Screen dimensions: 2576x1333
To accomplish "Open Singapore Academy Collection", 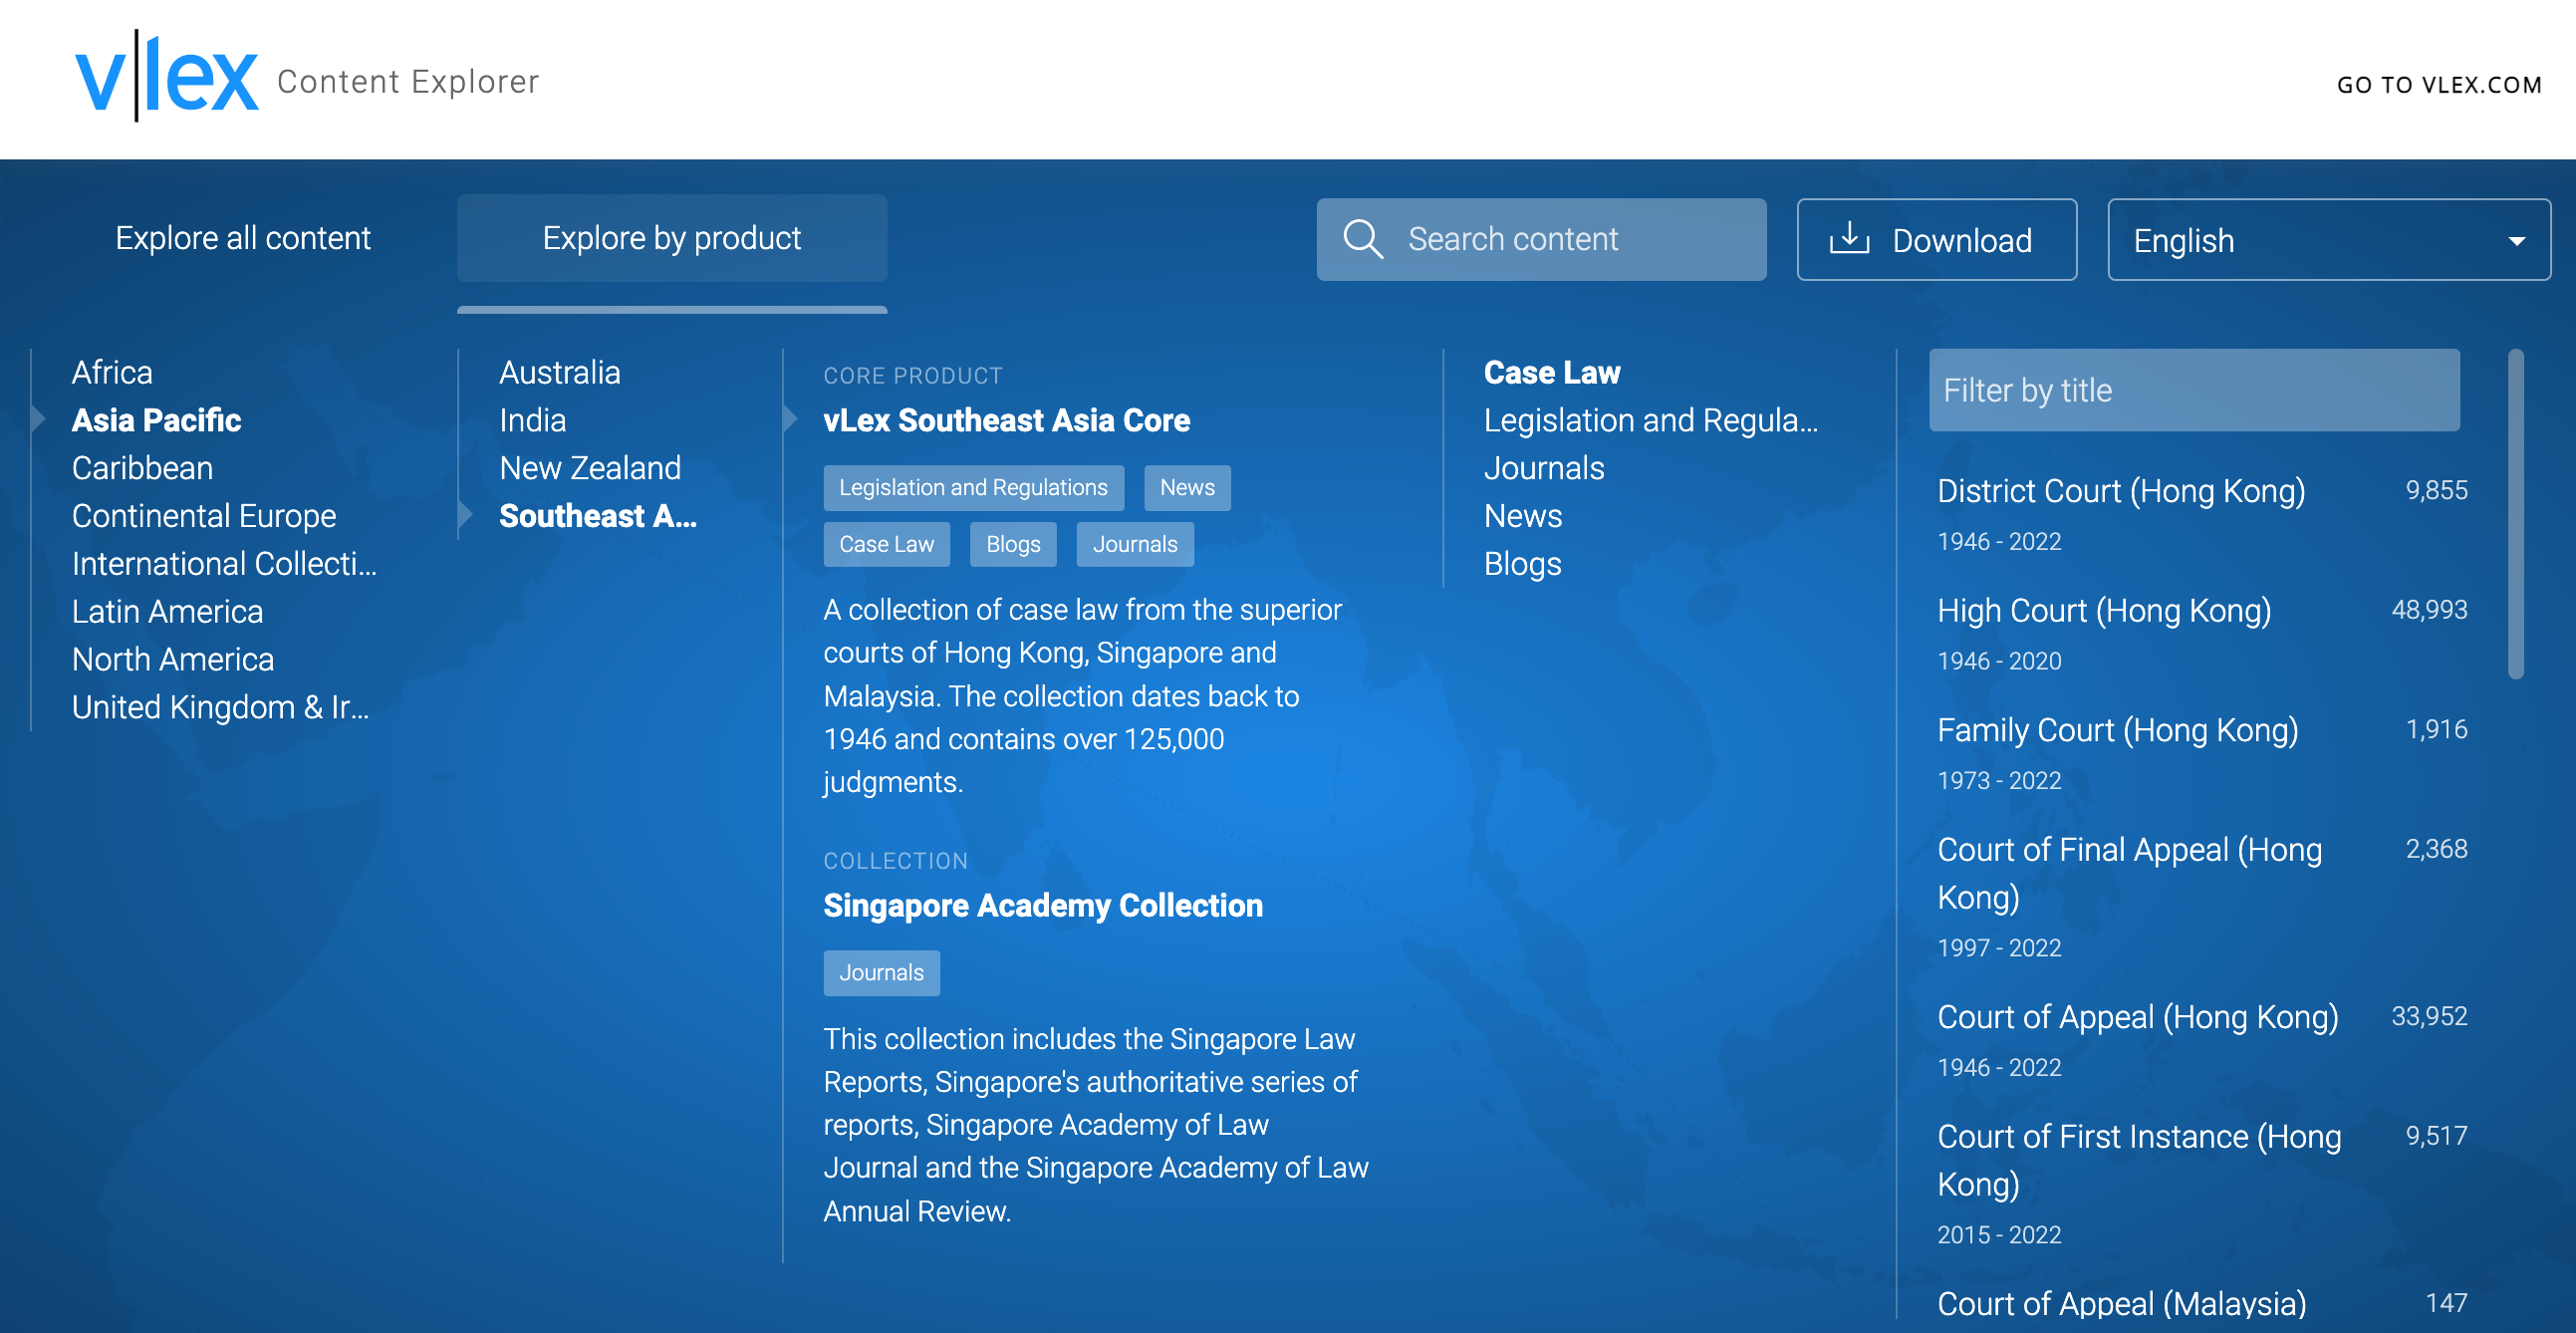I will coord(1043,905).
